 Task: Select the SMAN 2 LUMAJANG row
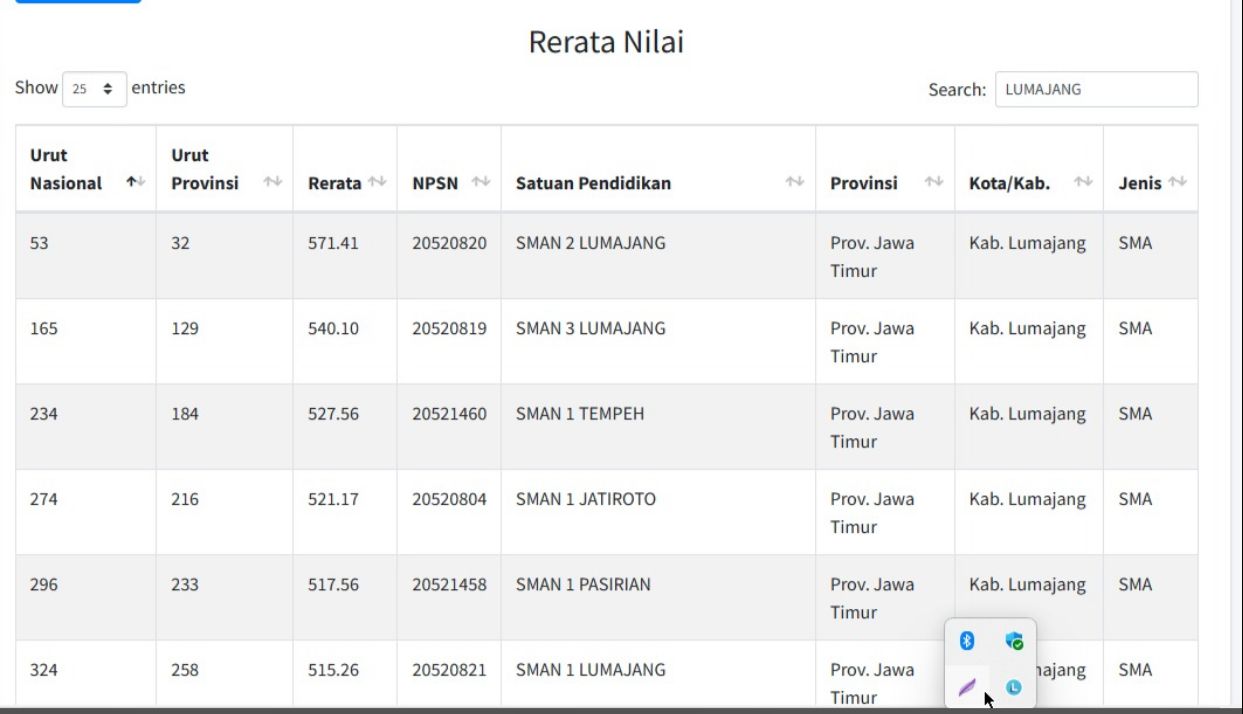[x=590, y=243]
